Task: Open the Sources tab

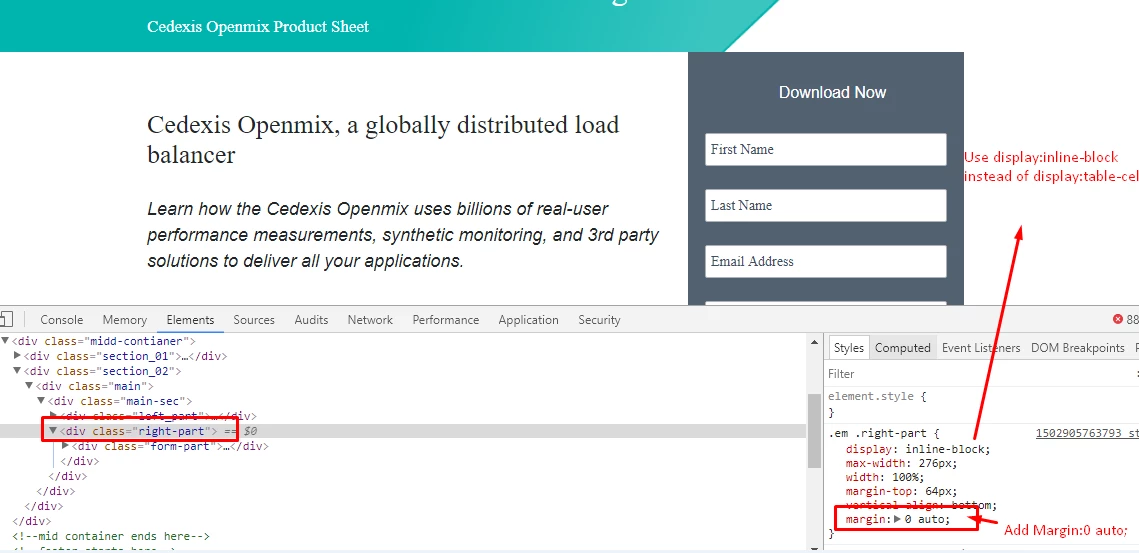Action: 254,320
